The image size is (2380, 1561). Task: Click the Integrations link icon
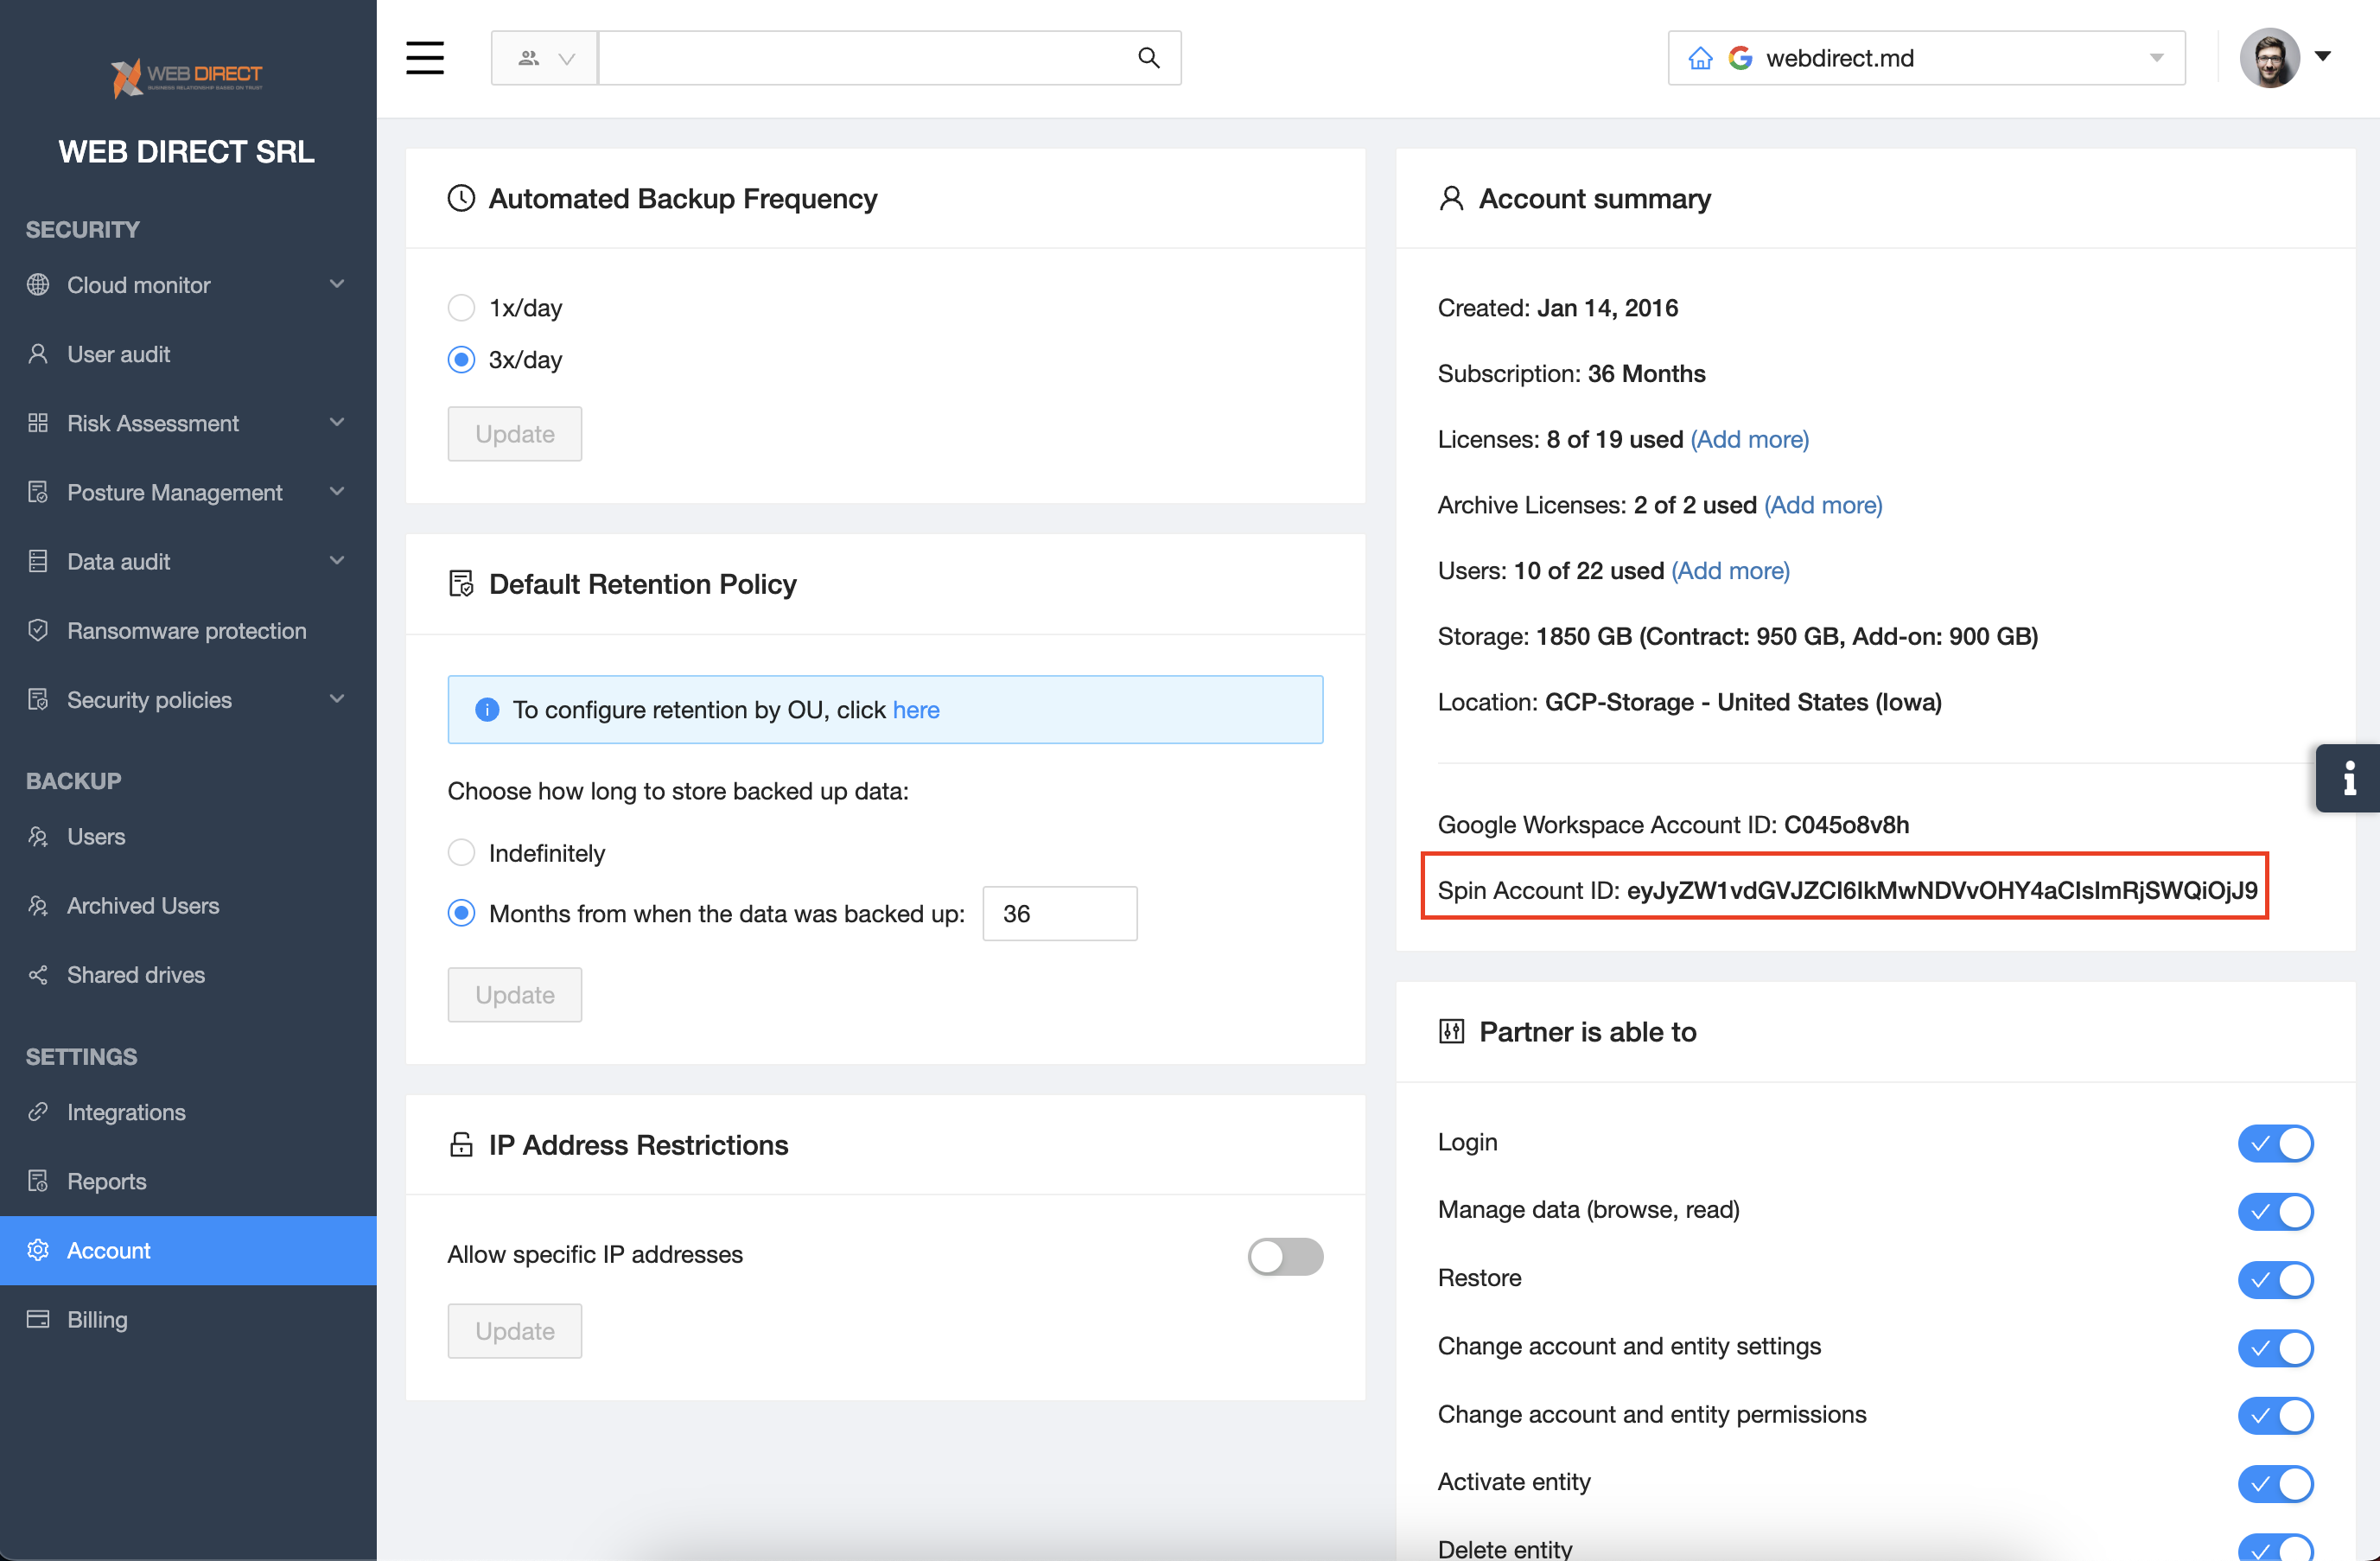coord(38,1112)
